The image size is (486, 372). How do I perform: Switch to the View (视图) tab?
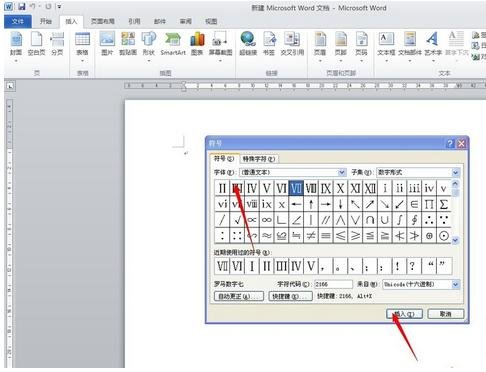(x=211, y=21)
